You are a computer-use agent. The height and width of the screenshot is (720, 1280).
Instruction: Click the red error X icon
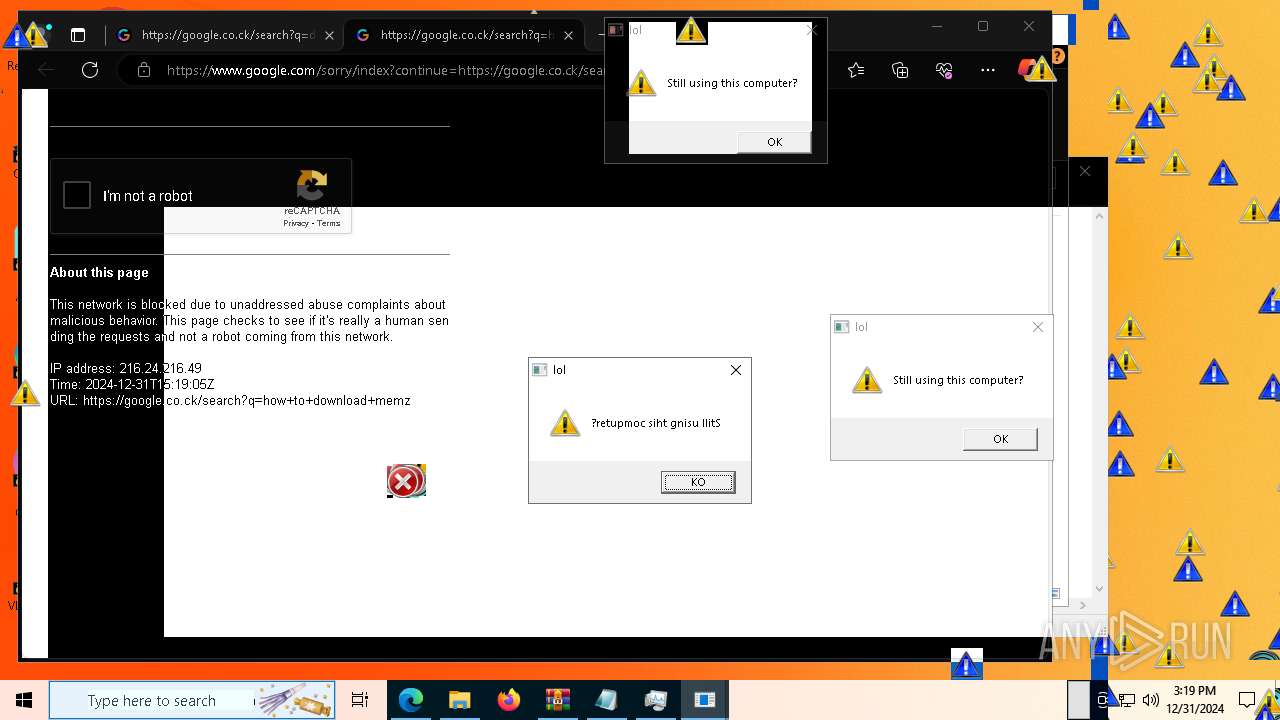pos(404,482)
